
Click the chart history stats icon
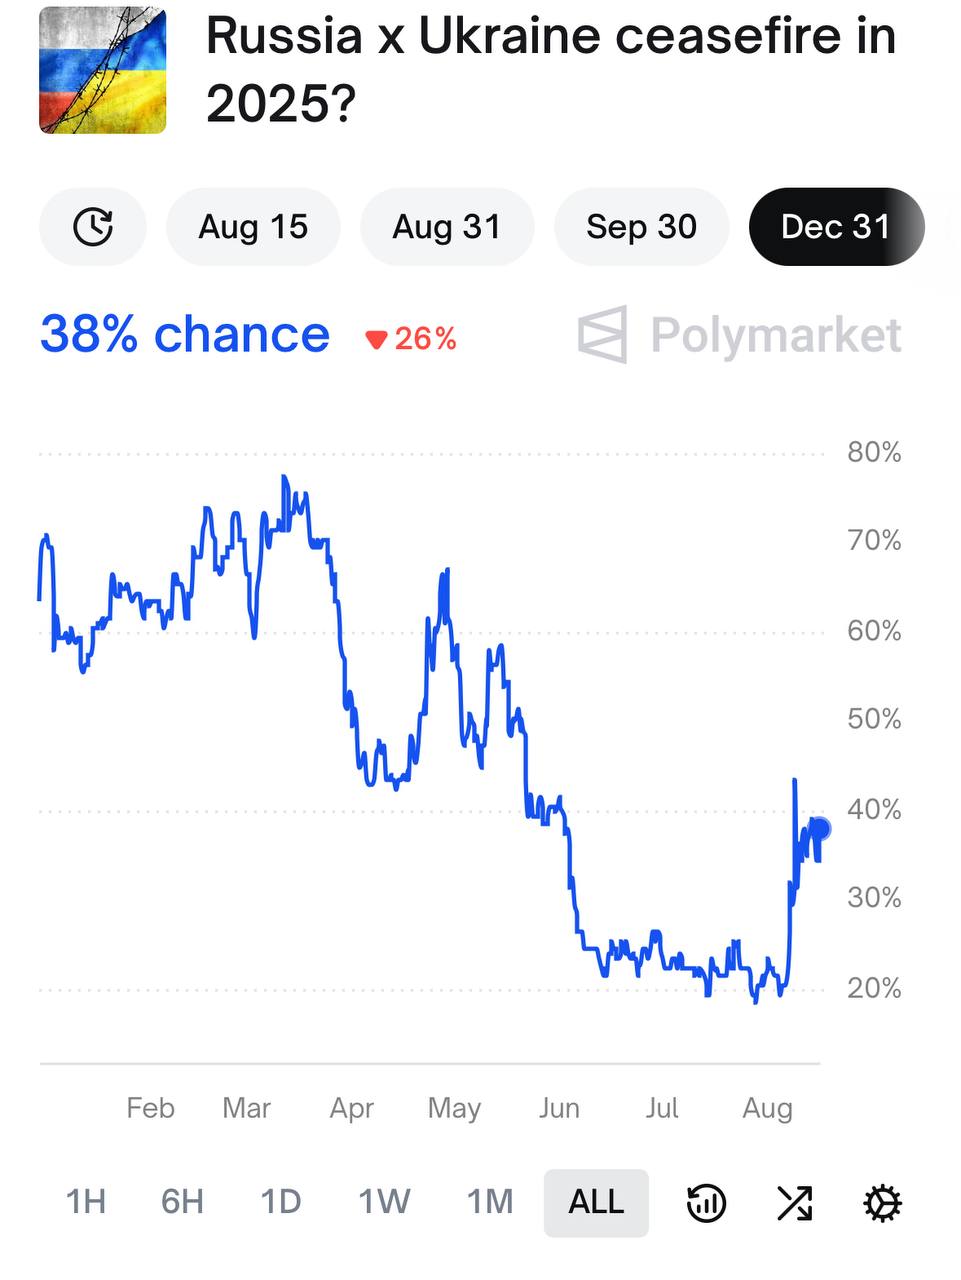[706, 1202]
